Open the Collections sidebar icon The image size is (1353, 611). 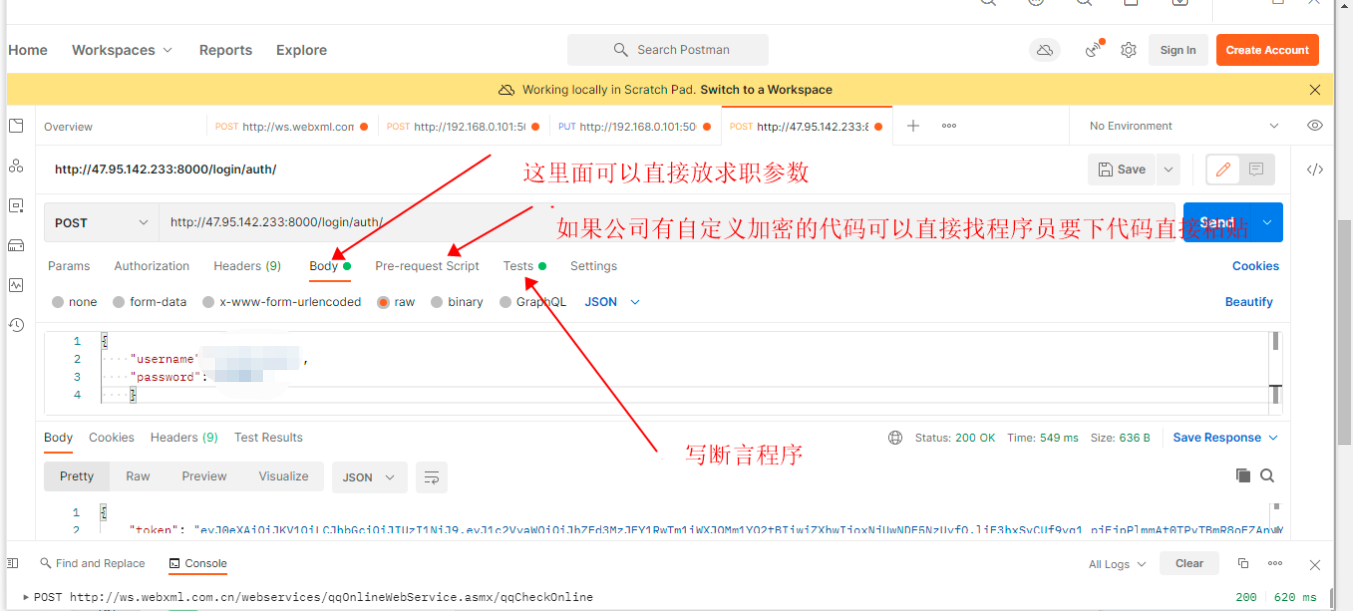(x=16, y=126)
